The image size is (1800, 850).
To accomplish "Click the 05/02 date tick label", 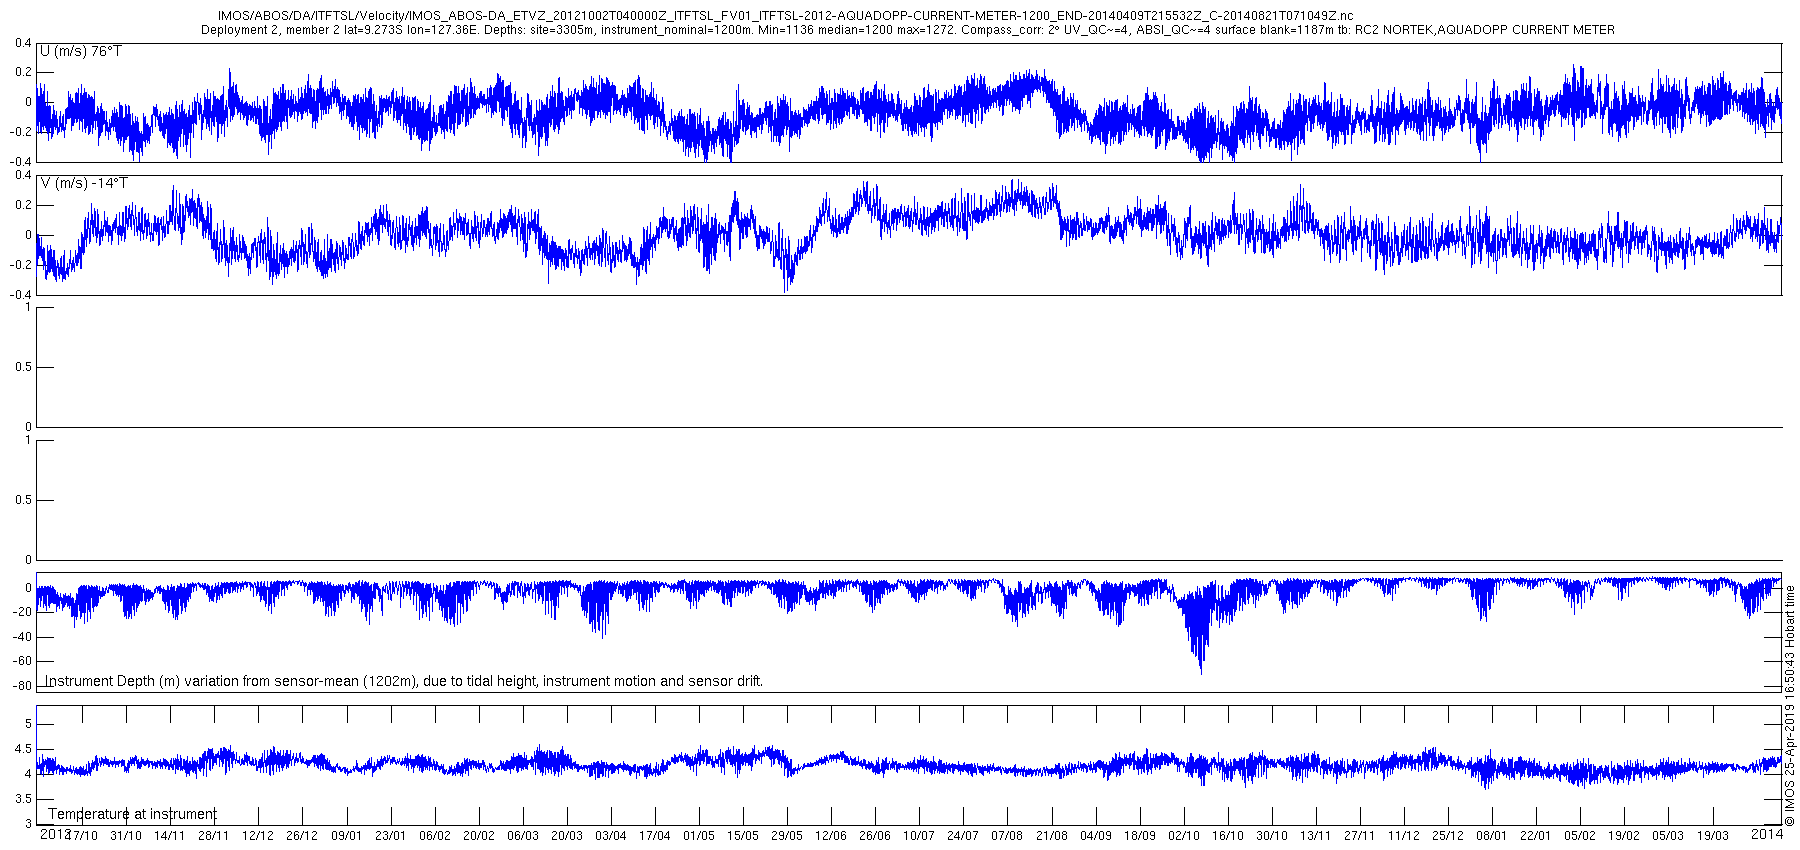I will (1581, 836).
